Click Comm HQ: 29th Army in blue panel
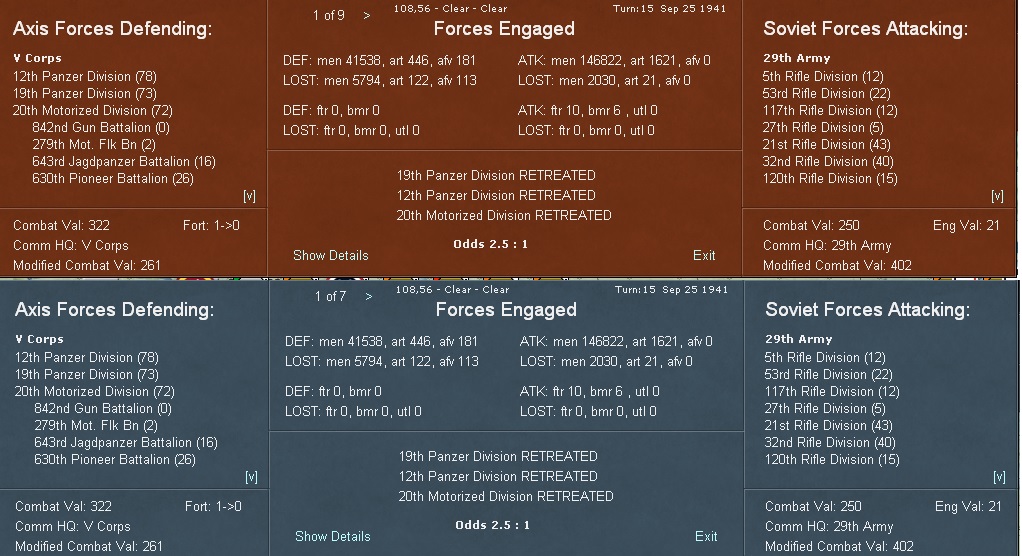This screenshot has height=556, width=1022. coord(829,526)
